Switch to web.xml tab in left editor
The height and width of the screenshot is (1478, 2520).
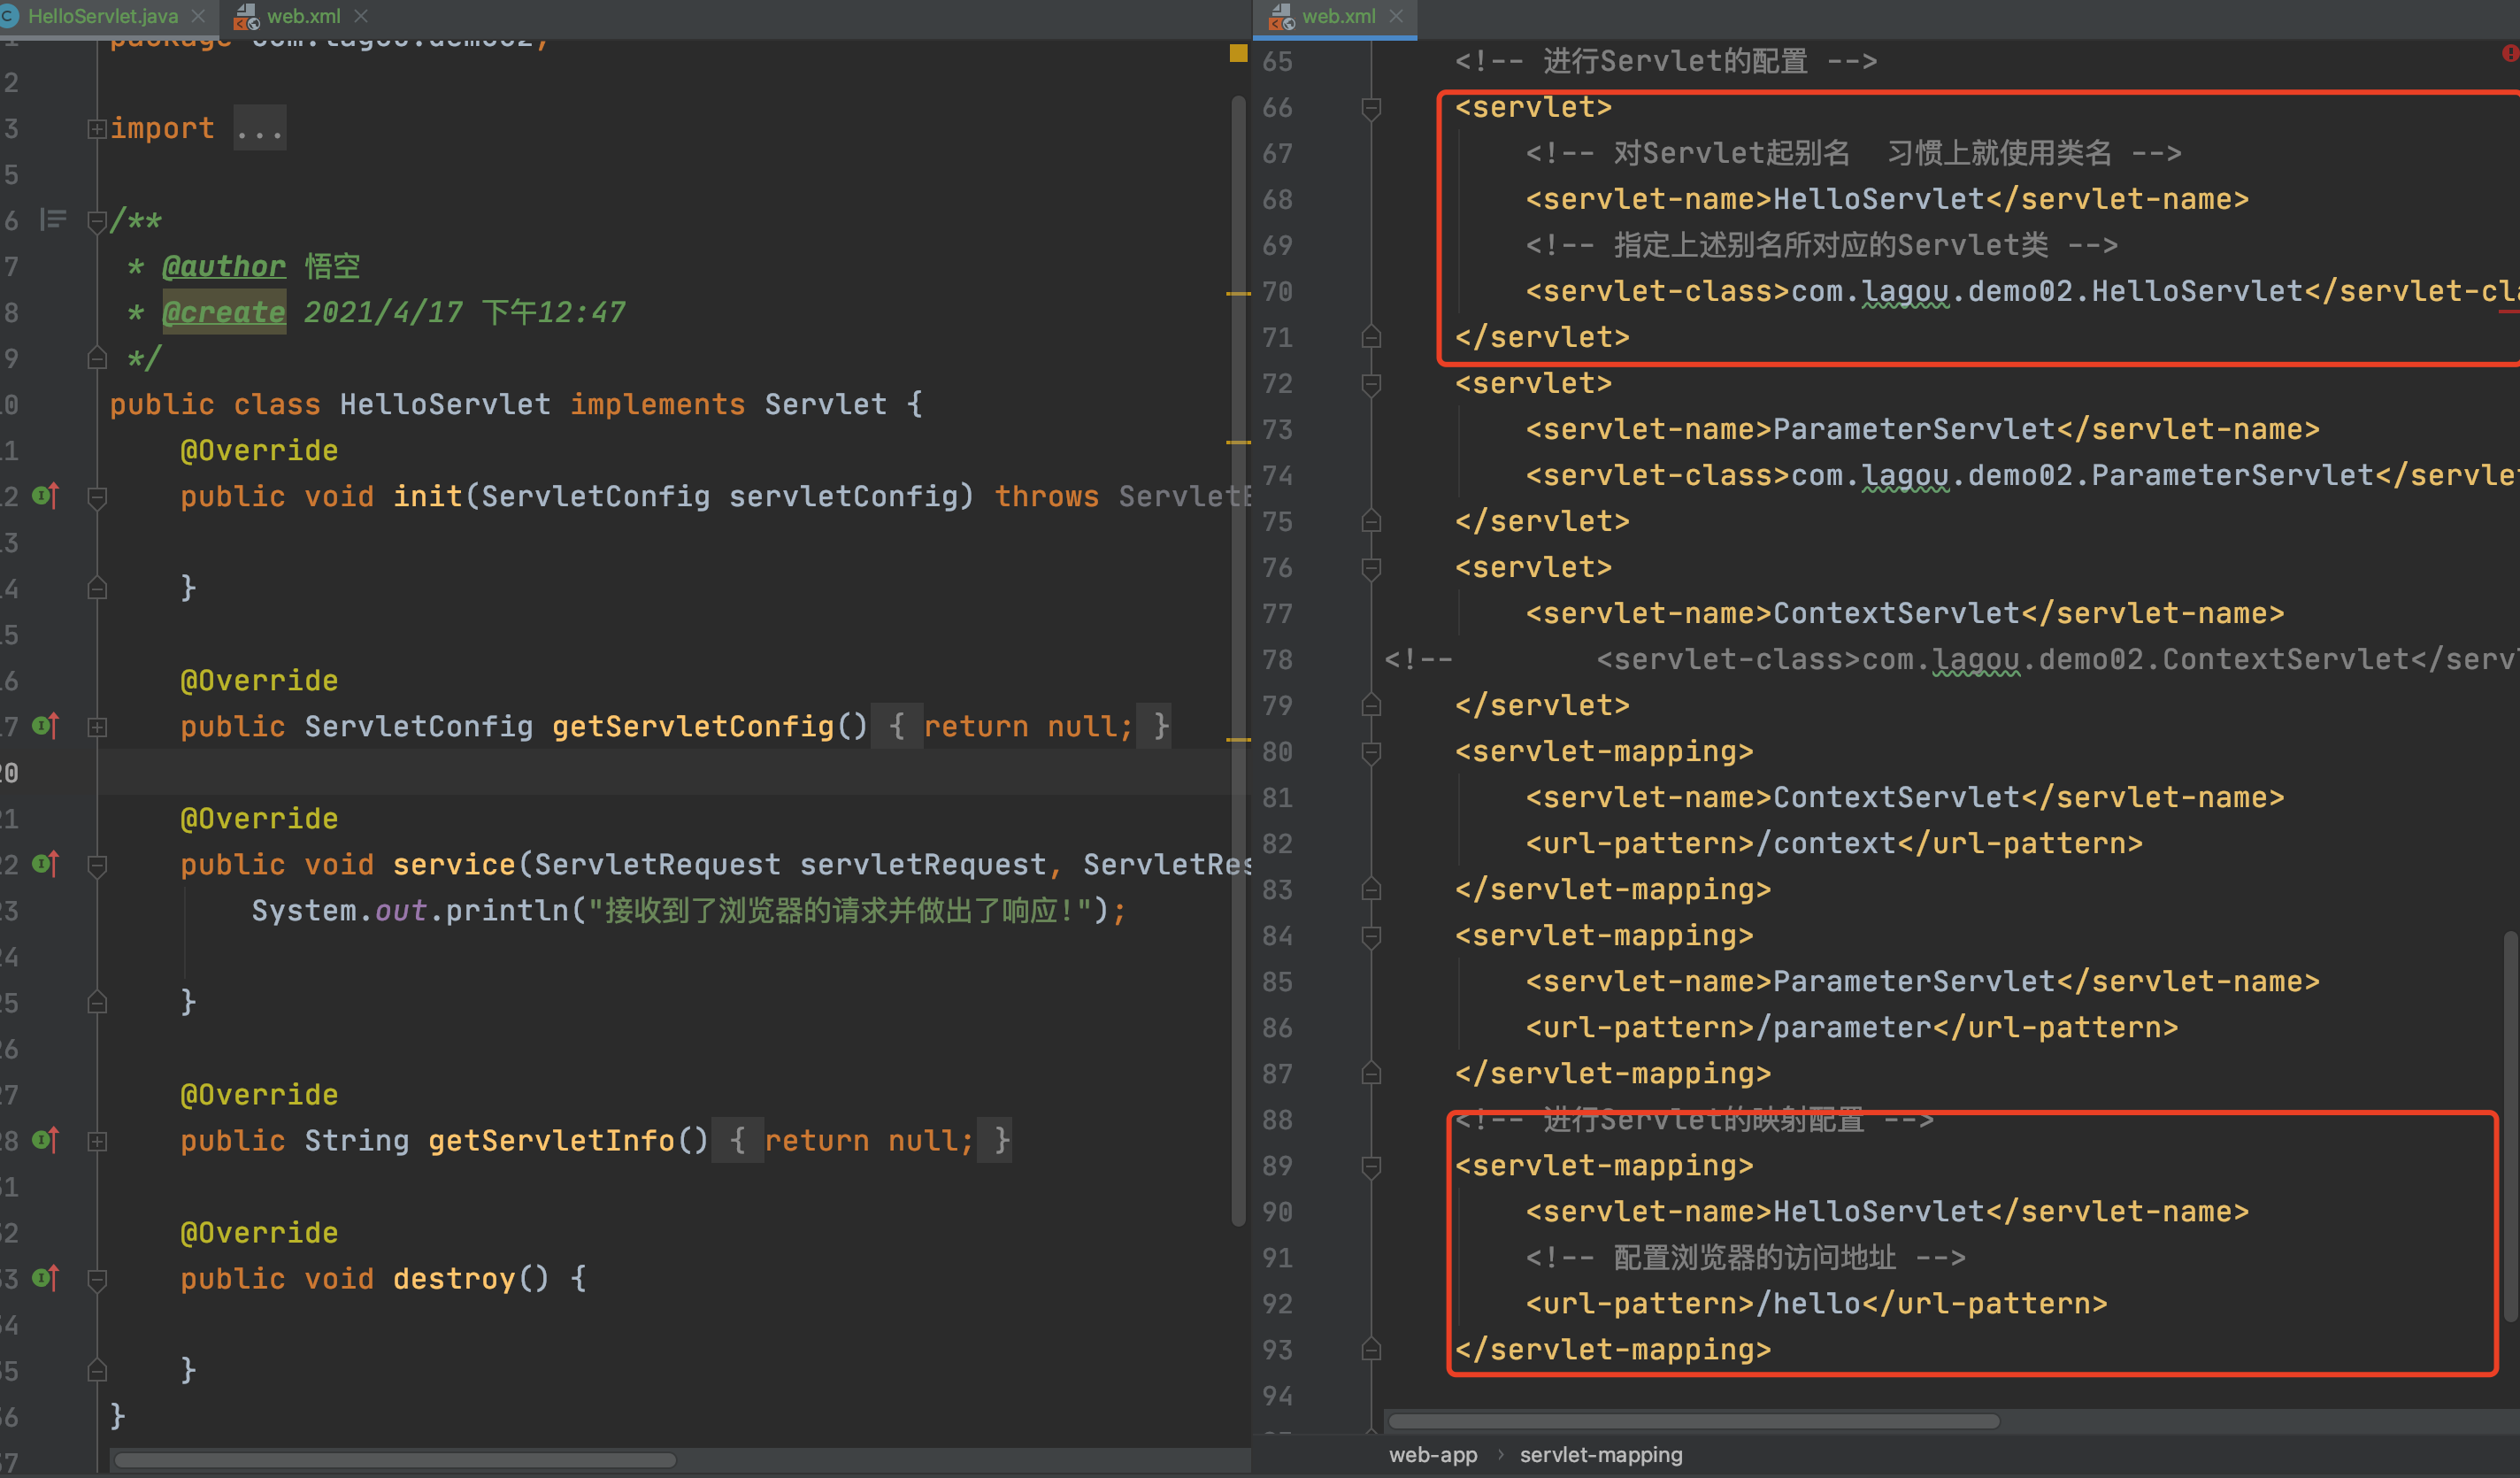point(303,16)
